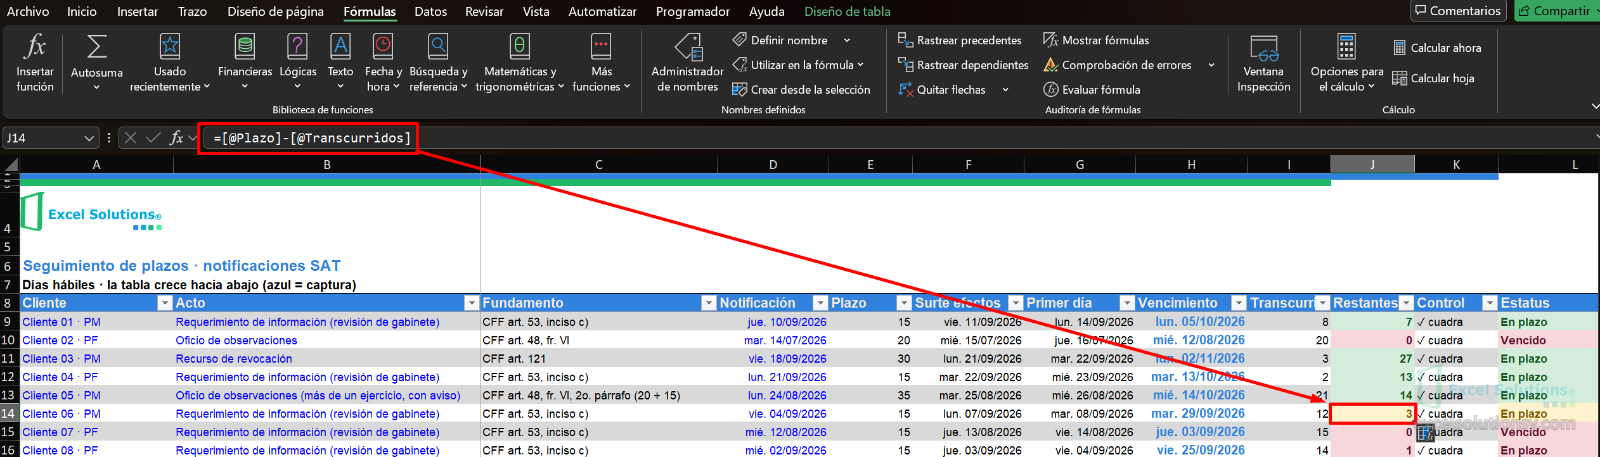Click Definir nombre

[x=780, y=40]
